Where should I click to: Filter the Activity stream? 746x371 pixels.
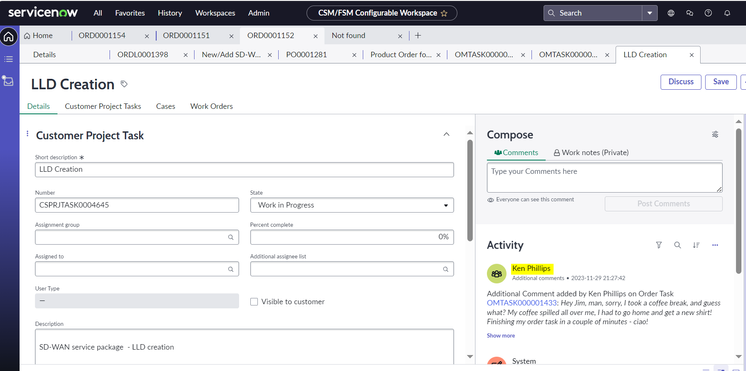pyautogui.click(x=658, y=245)
